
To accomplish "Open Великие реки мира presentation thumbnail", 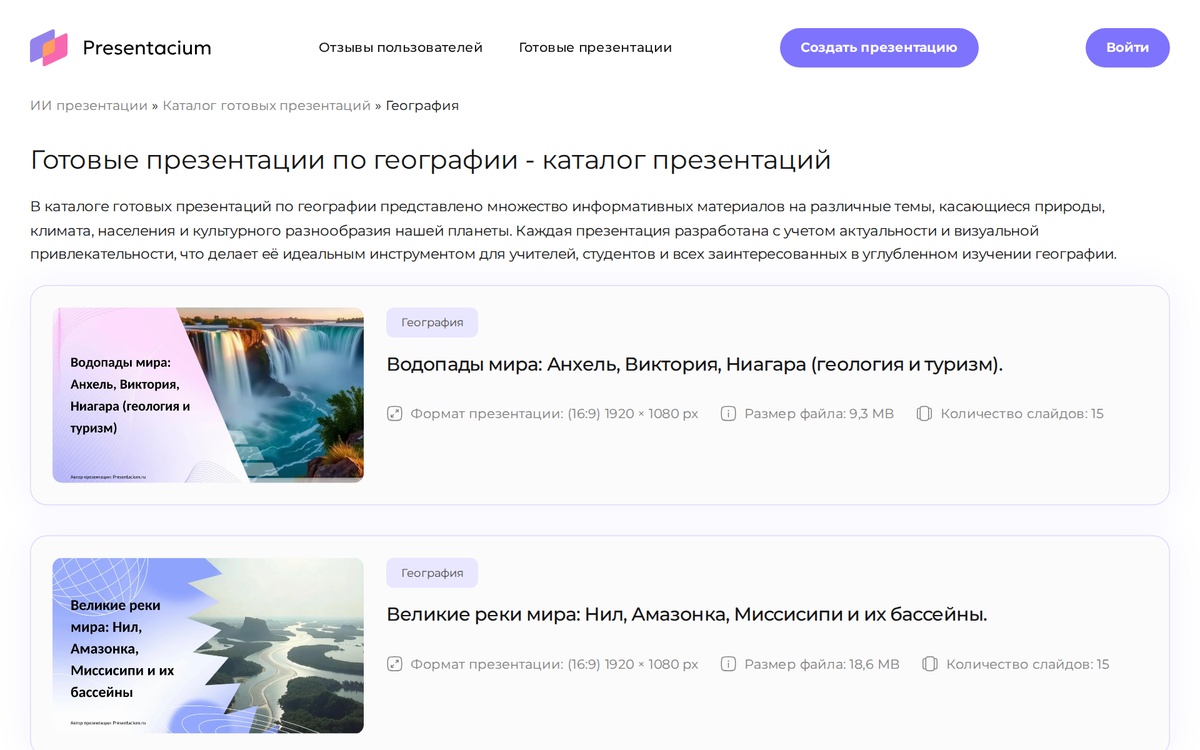I will (x=208, y=645).
